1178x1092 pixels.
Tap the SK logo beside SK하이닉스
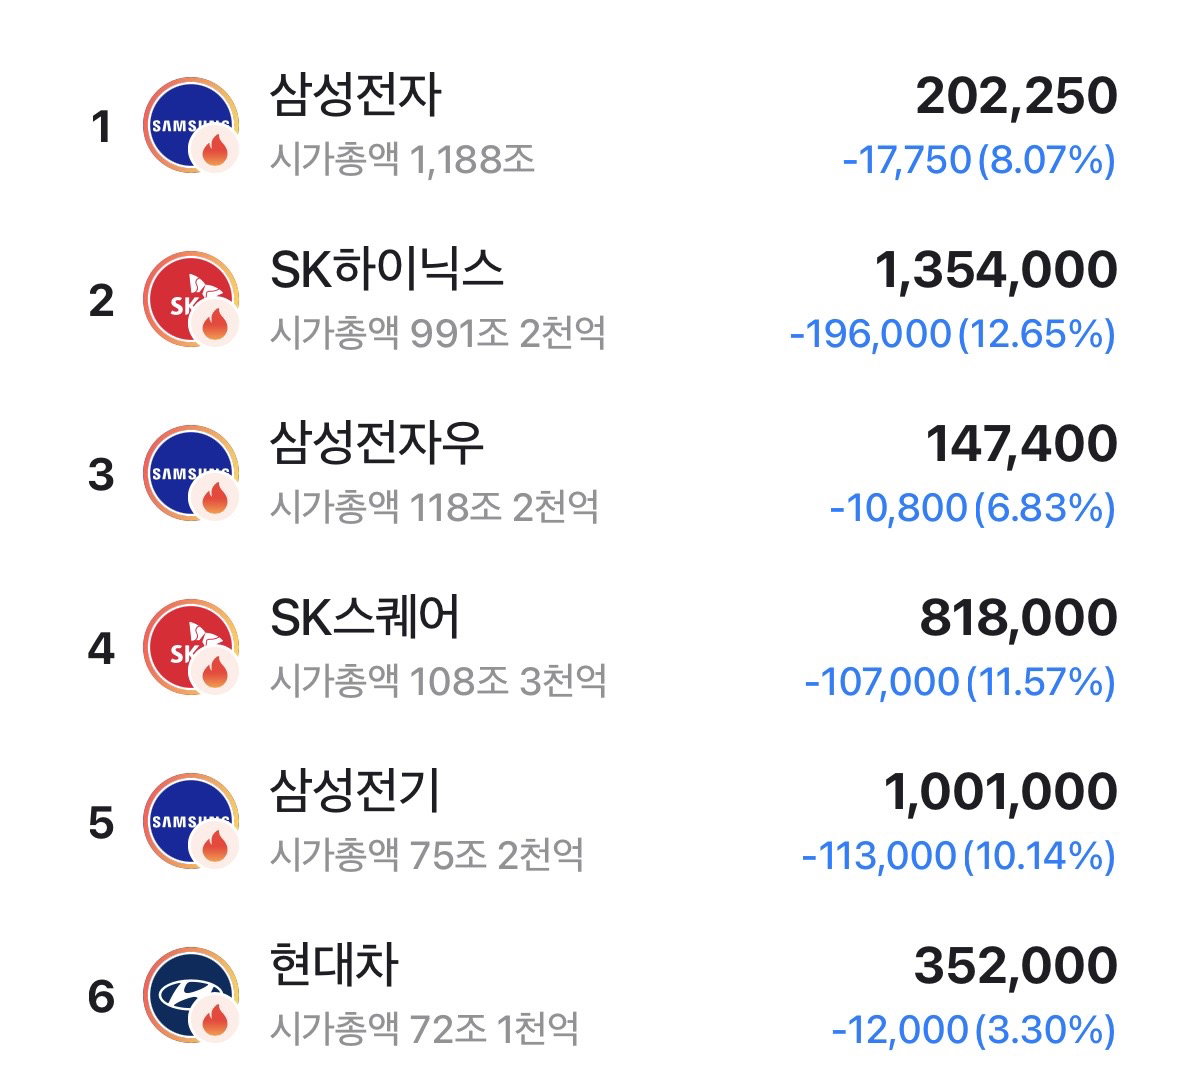(191, 299)
